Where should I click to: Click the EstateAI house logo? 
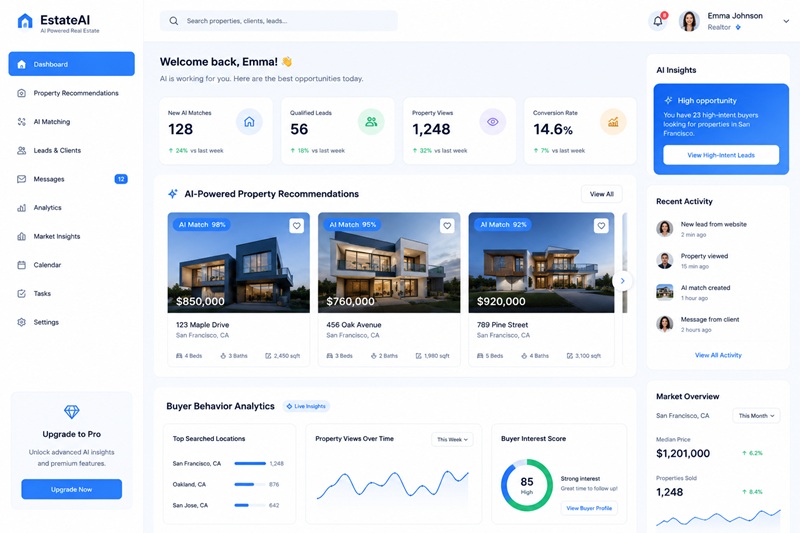tap(24, 21)
